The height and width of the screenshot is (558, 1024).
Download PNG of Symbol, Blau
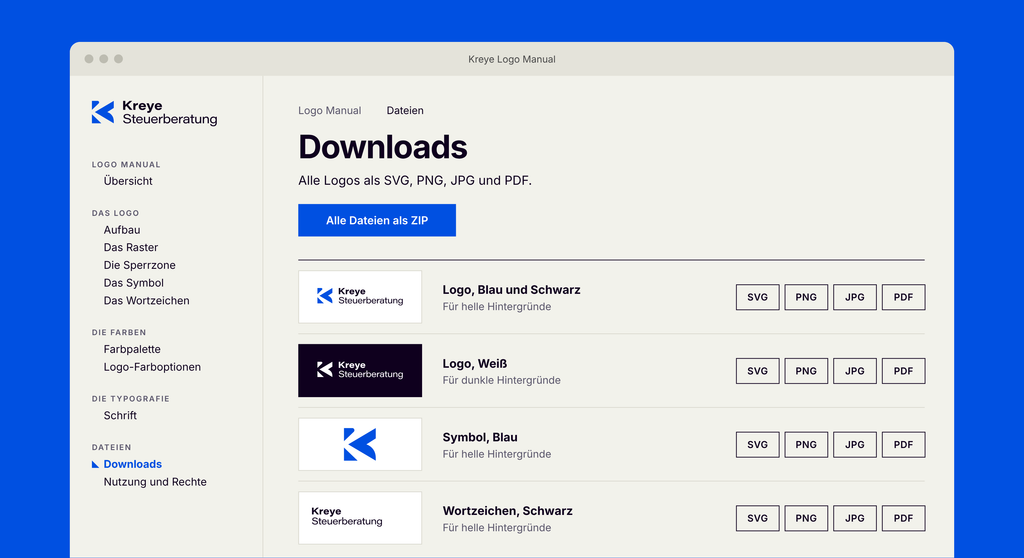(806, 445)
